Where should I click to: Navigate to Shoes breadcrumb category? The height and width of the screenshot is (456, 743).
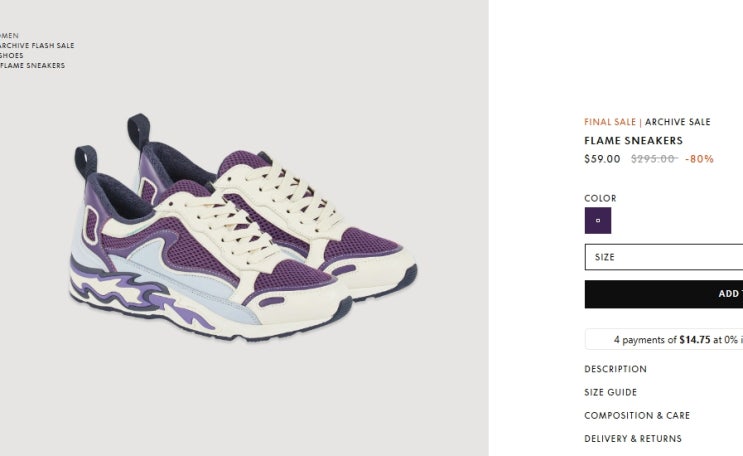[x=11, y=55]
